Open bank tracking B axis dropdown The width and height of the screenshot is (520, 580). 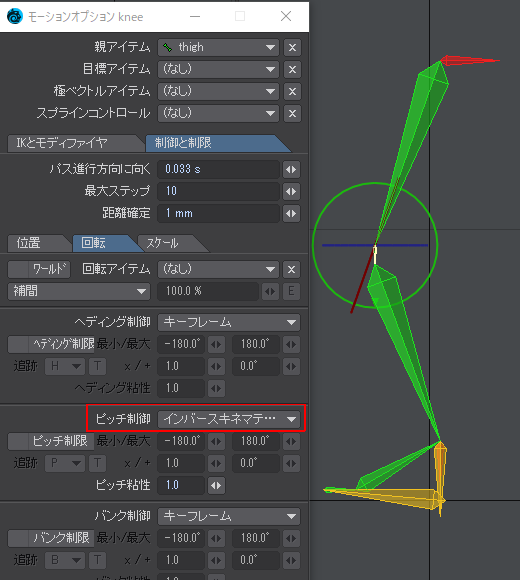(65, 560)
